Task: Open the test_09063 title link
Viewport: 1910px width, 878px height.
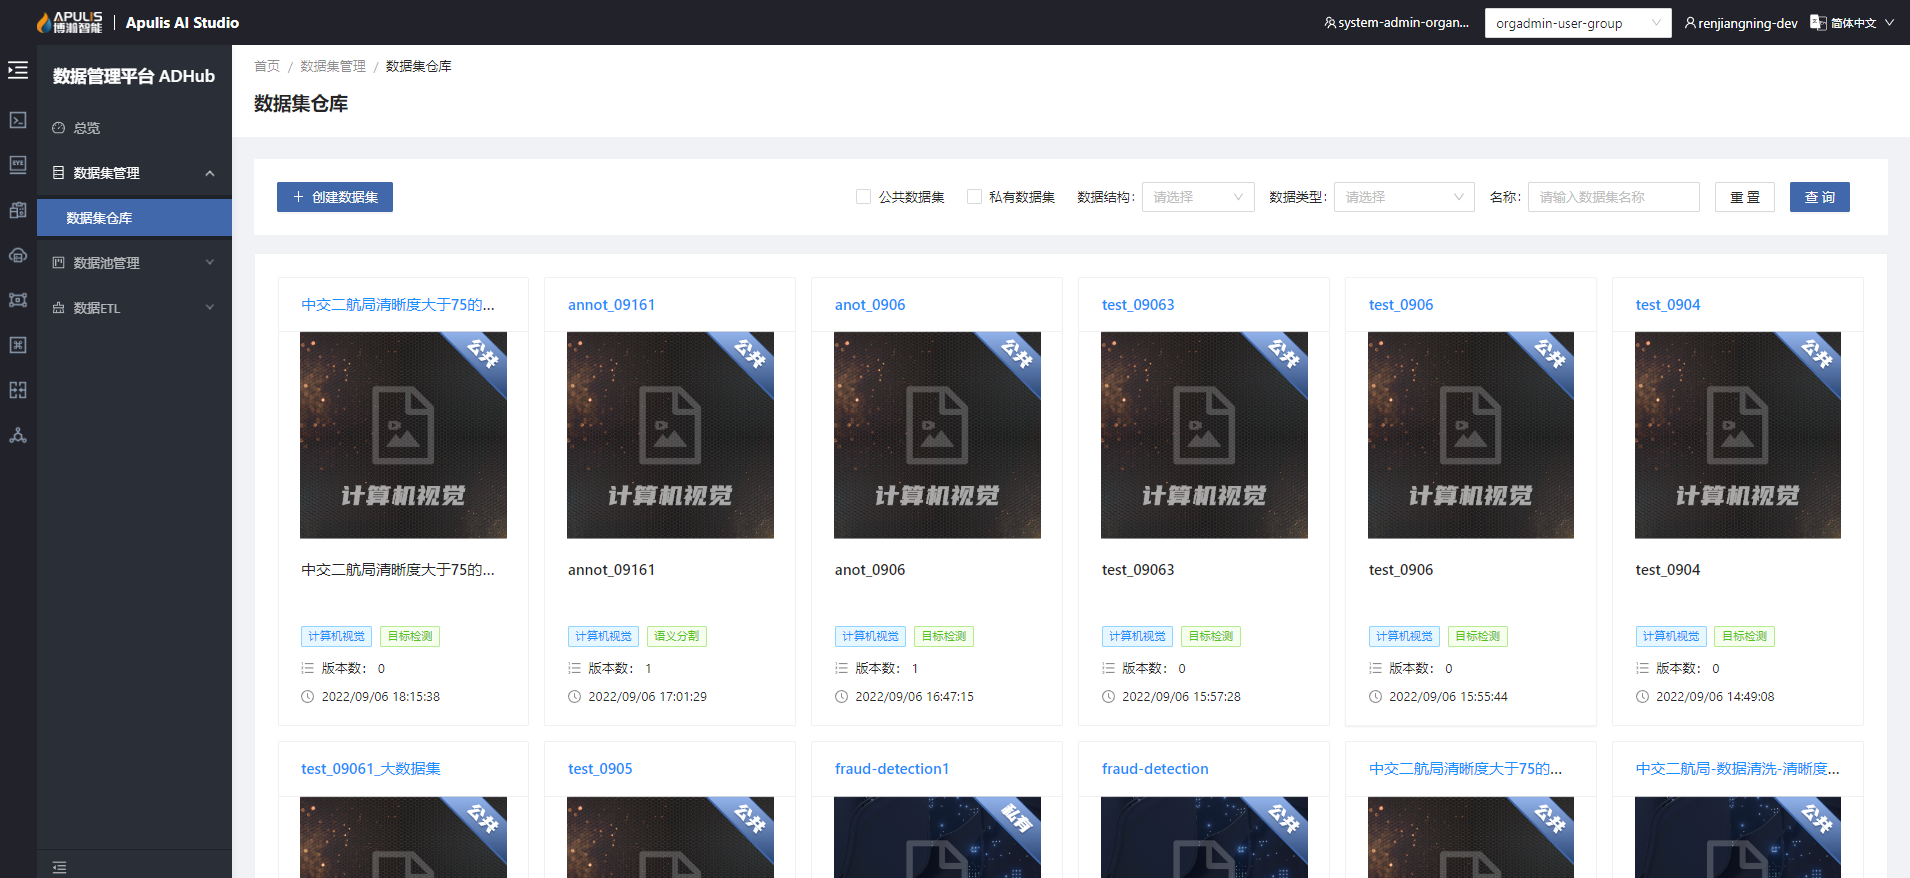Action: pyautogui.click(x=1138, y=305)
